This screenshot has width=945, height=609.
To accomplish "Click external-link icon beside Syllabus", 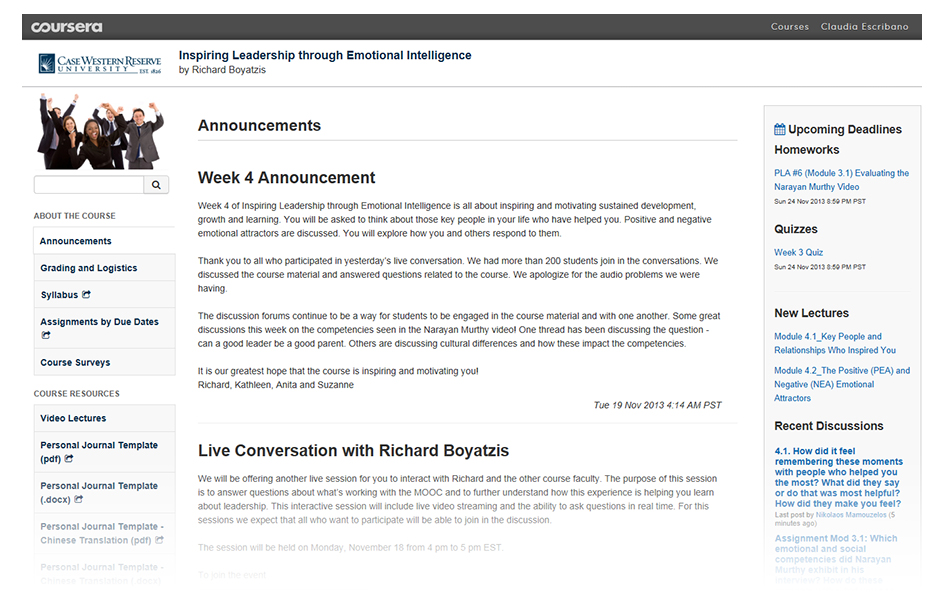I will [86, 294].
